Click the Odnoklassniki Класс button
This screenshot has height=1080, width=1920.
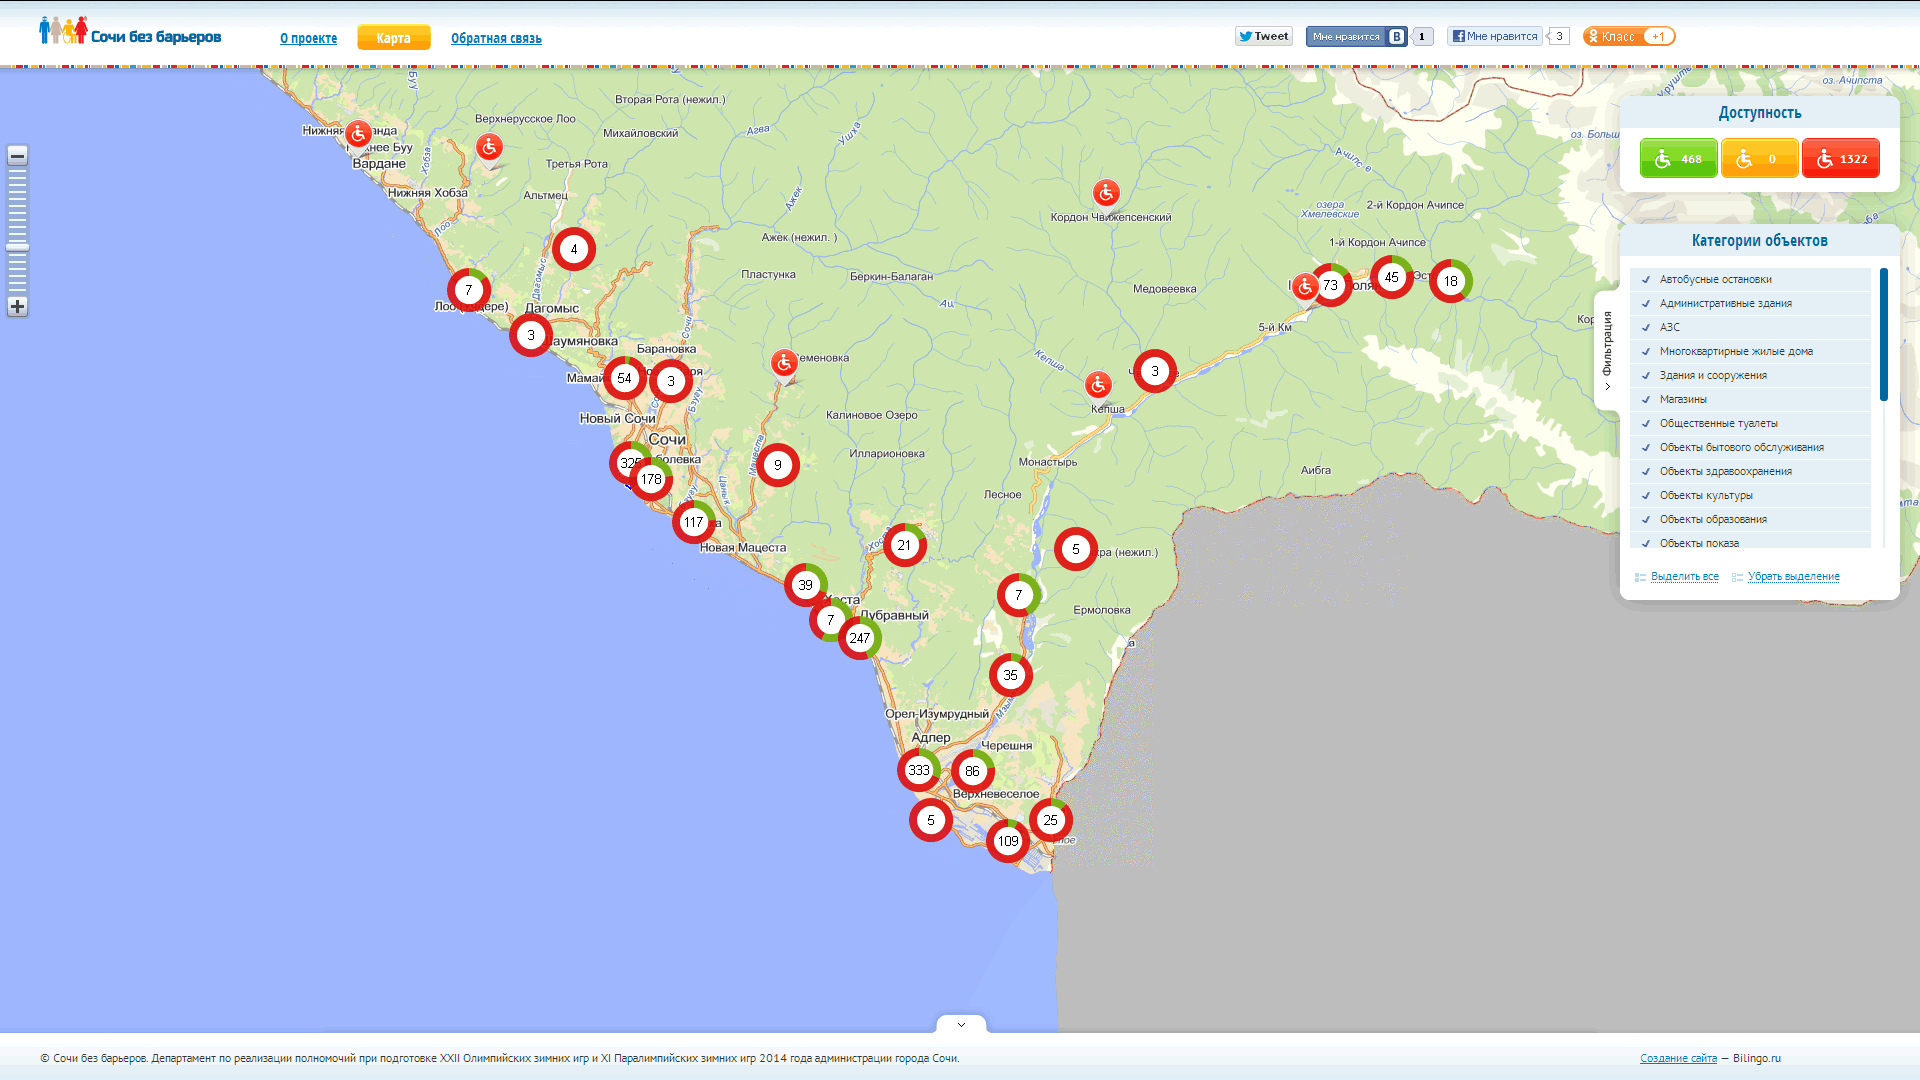1629,36
